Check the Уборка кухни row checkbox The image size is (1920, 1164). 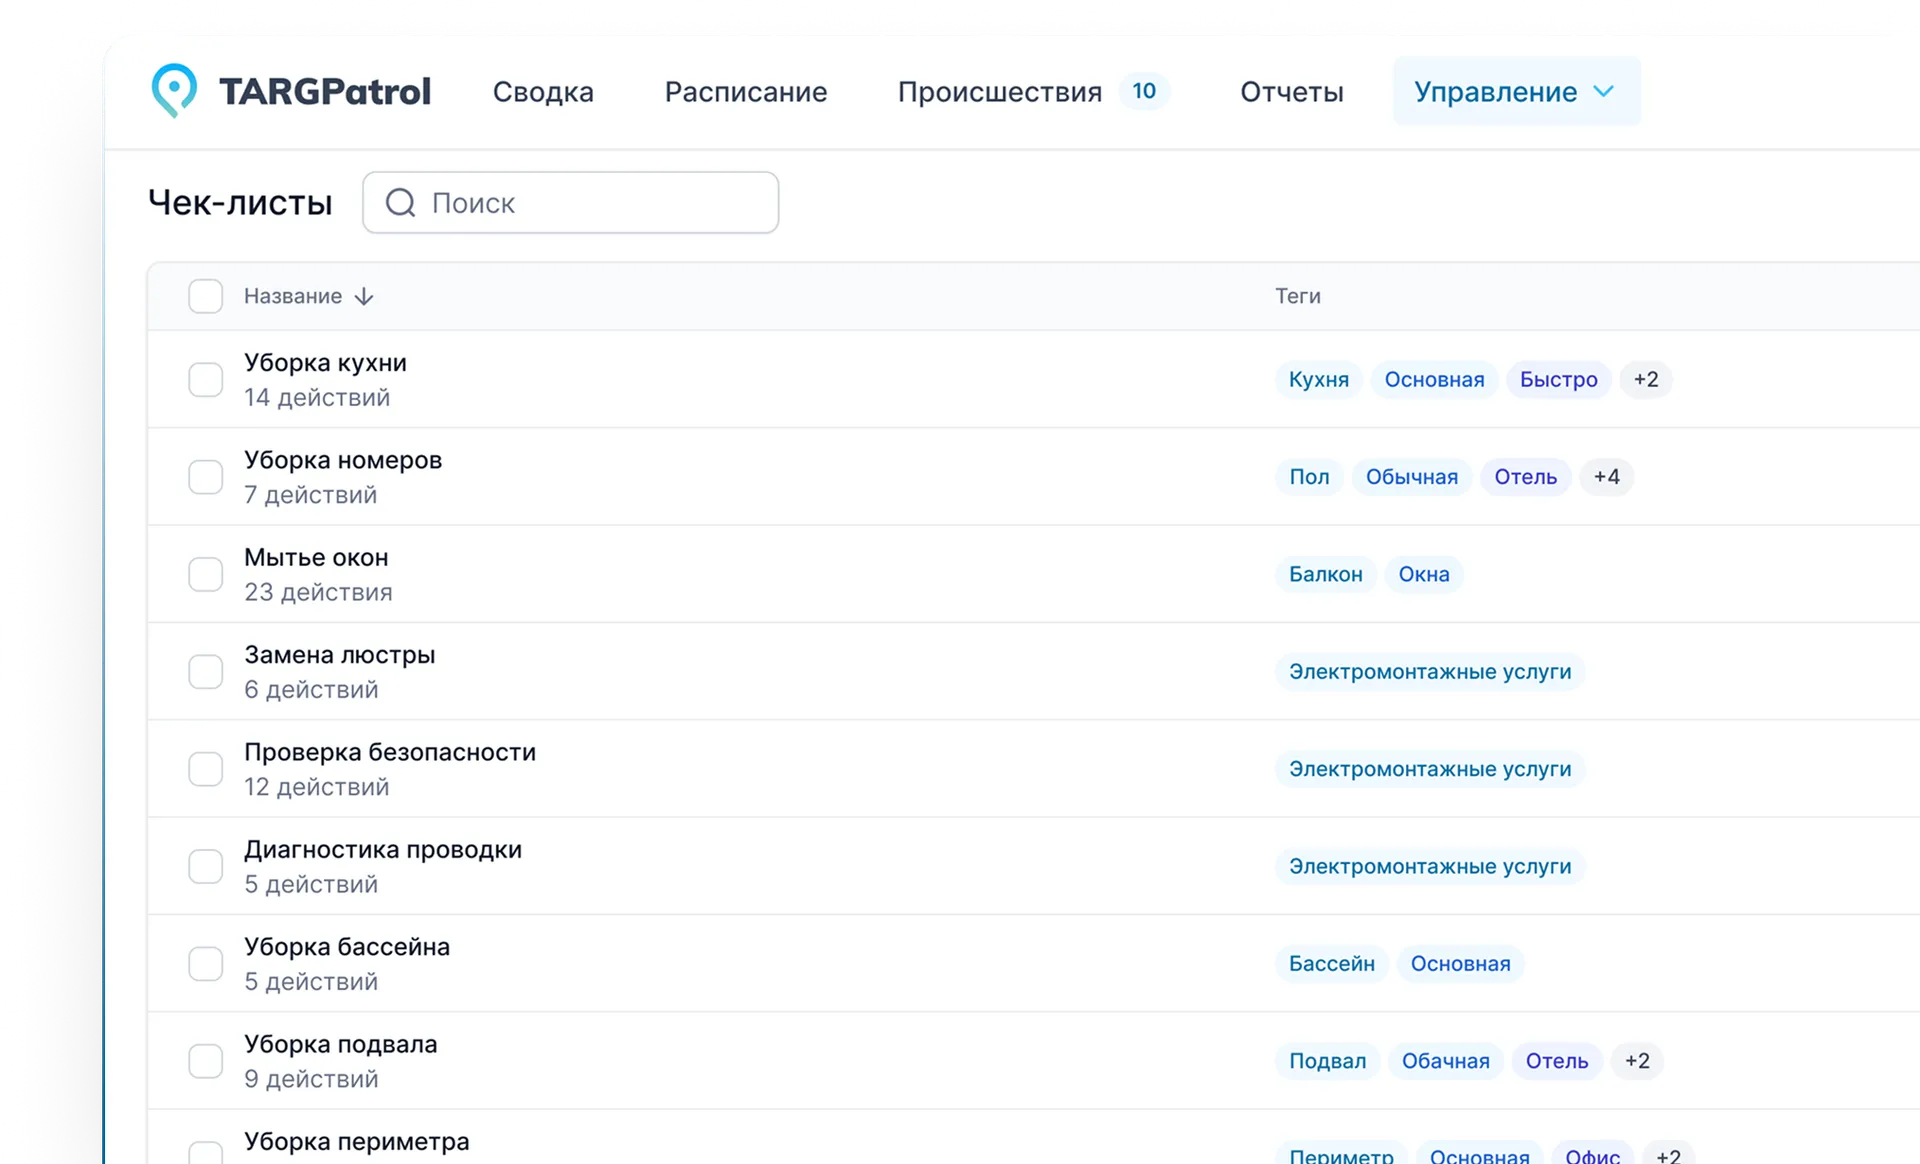(206, 380)
